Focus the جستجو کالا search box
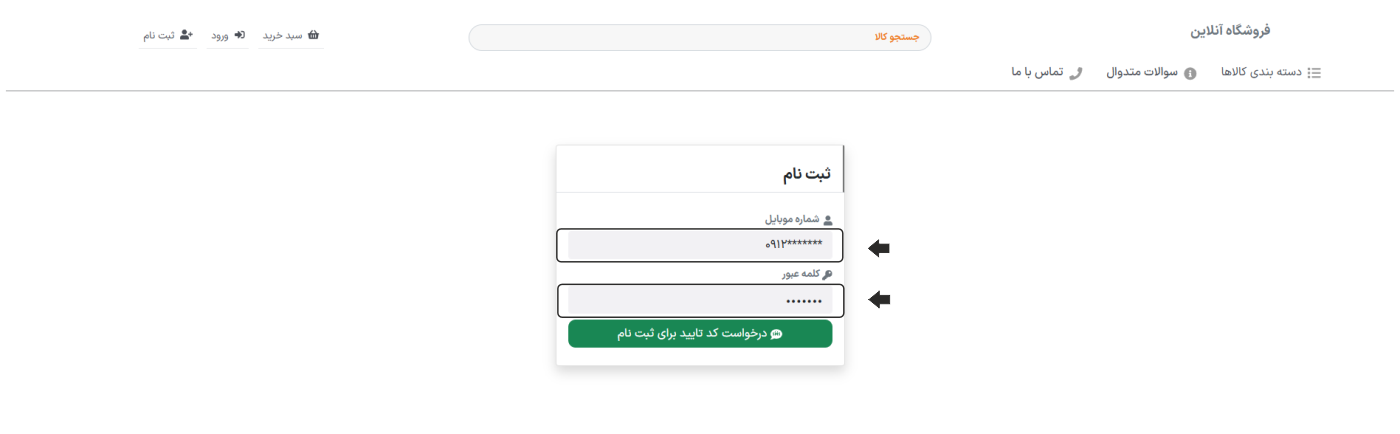The width and height of the screenshot is (1400, 434). (700, 38)
